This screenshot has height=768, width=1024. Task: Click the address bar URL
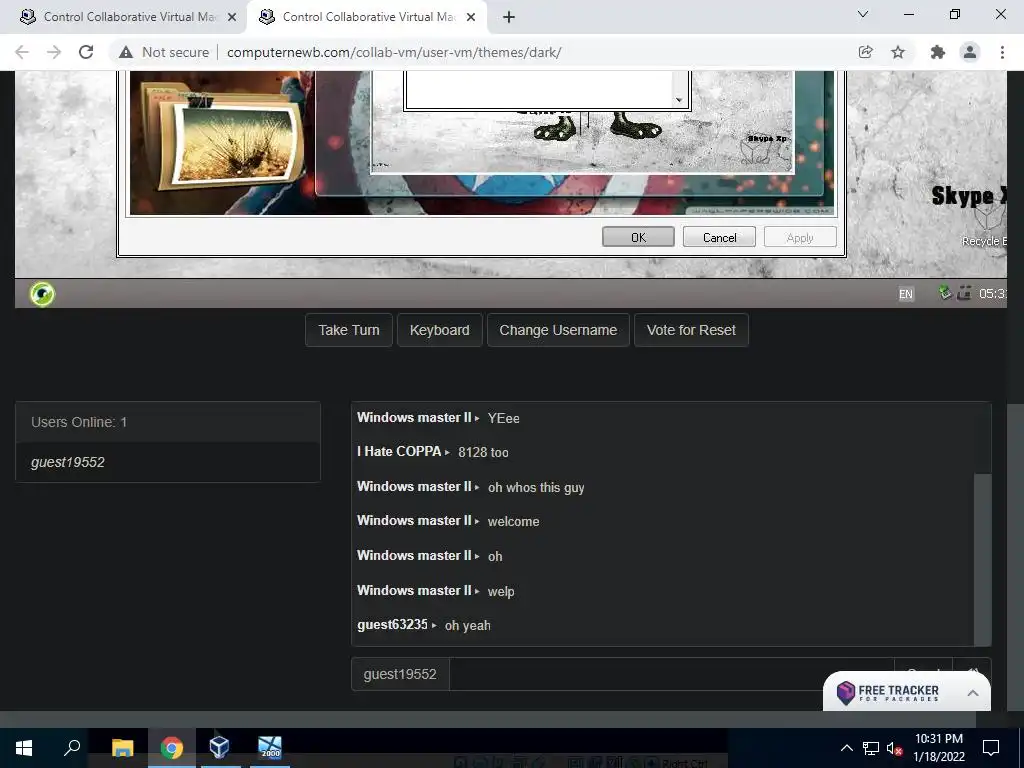(x=394, y=52)
